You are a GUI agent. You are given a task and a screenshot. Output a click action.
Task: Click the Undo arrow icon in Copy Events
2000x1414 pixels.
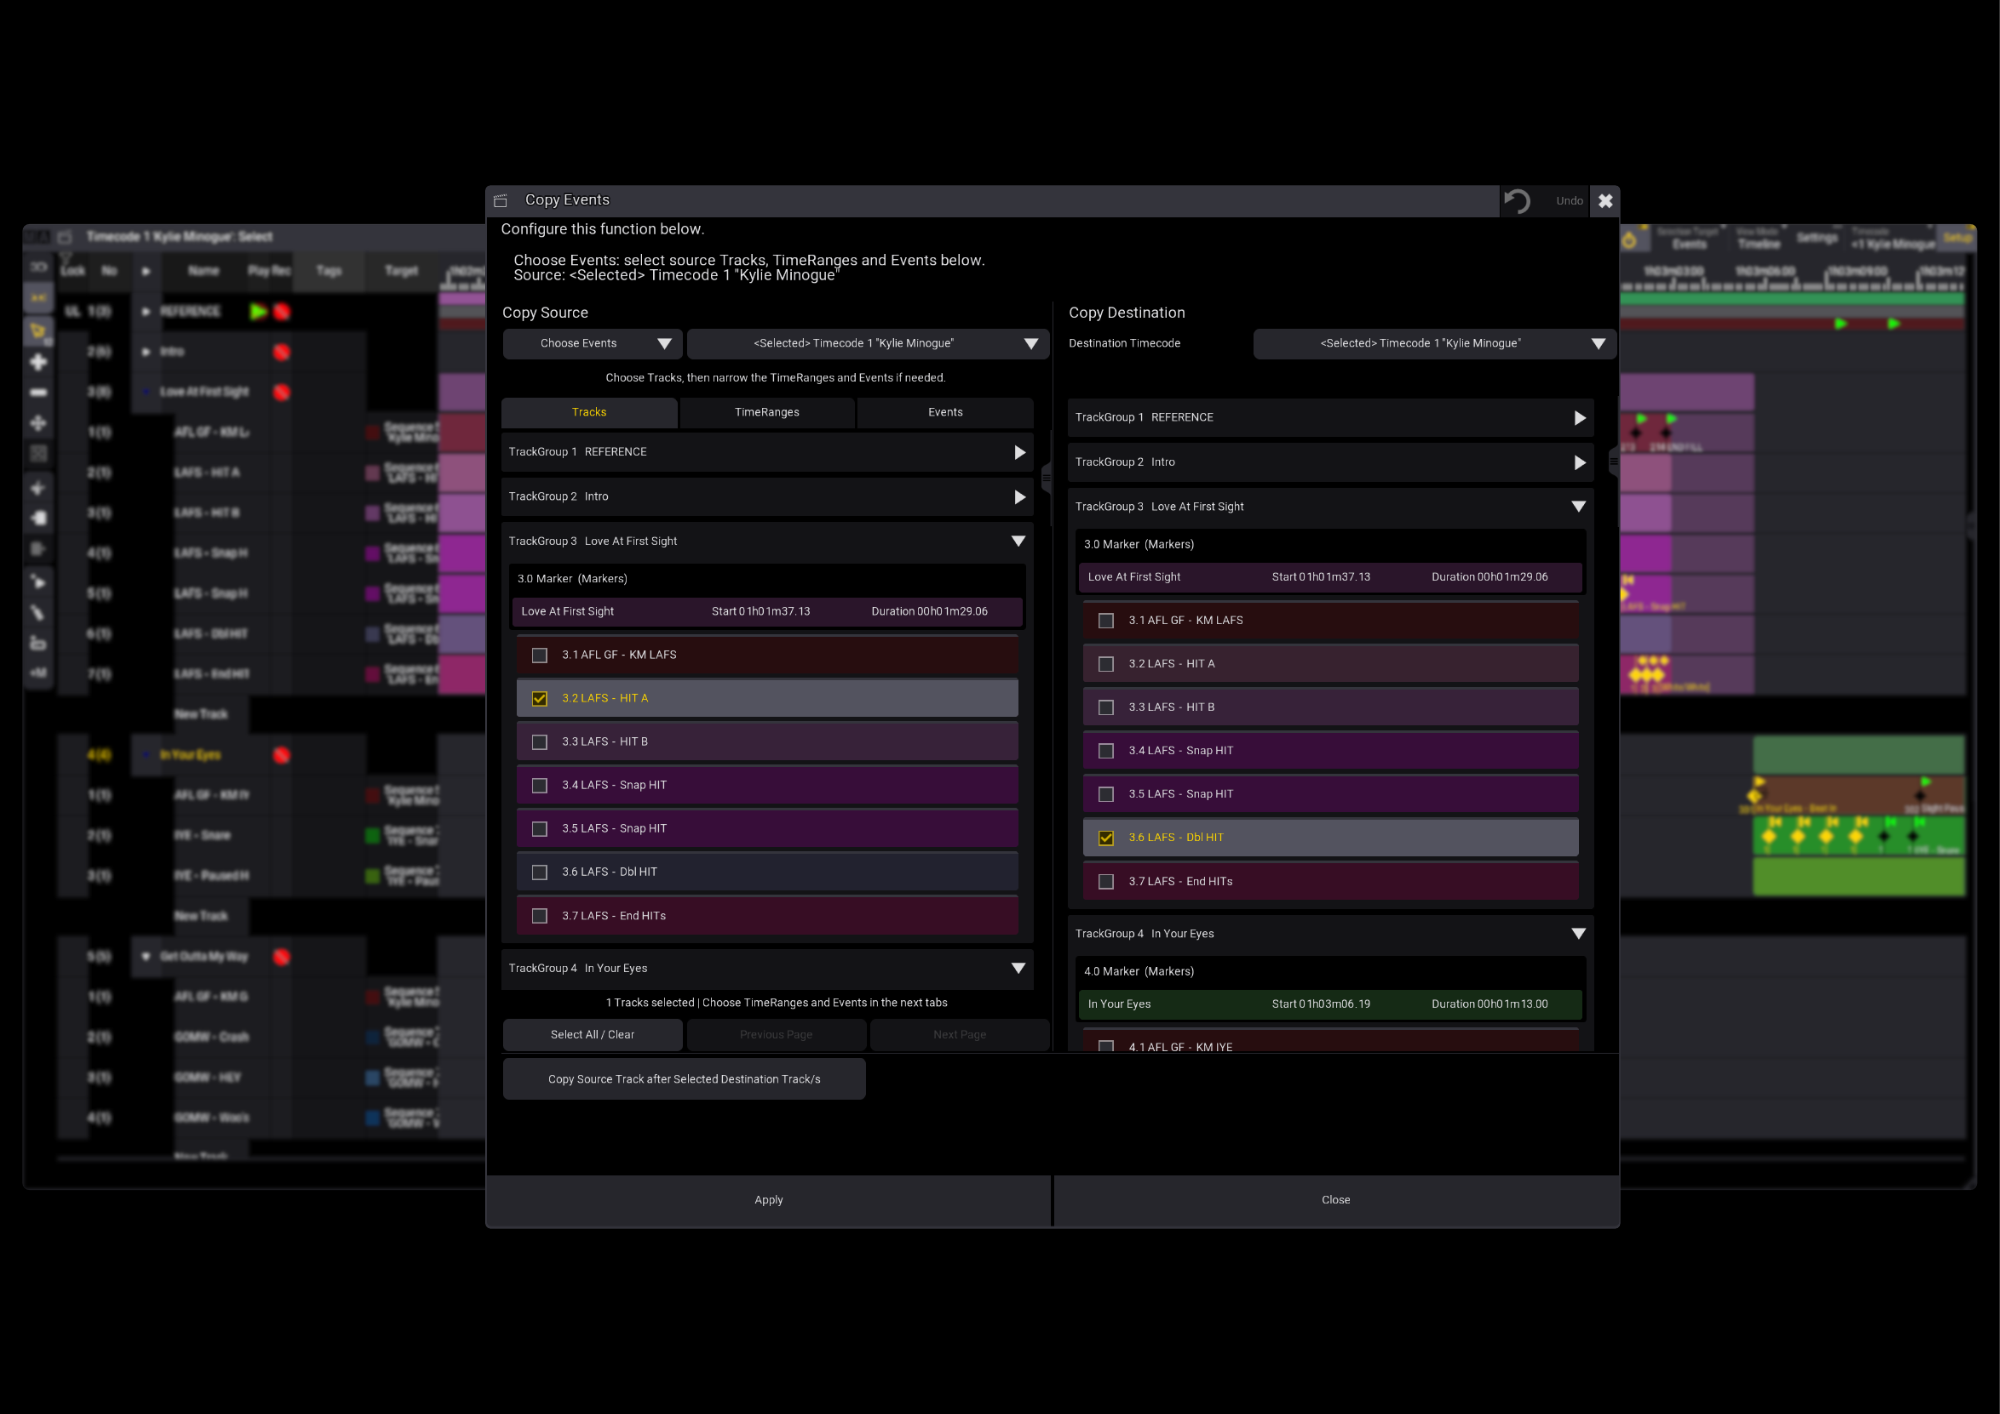(1517, 201)
